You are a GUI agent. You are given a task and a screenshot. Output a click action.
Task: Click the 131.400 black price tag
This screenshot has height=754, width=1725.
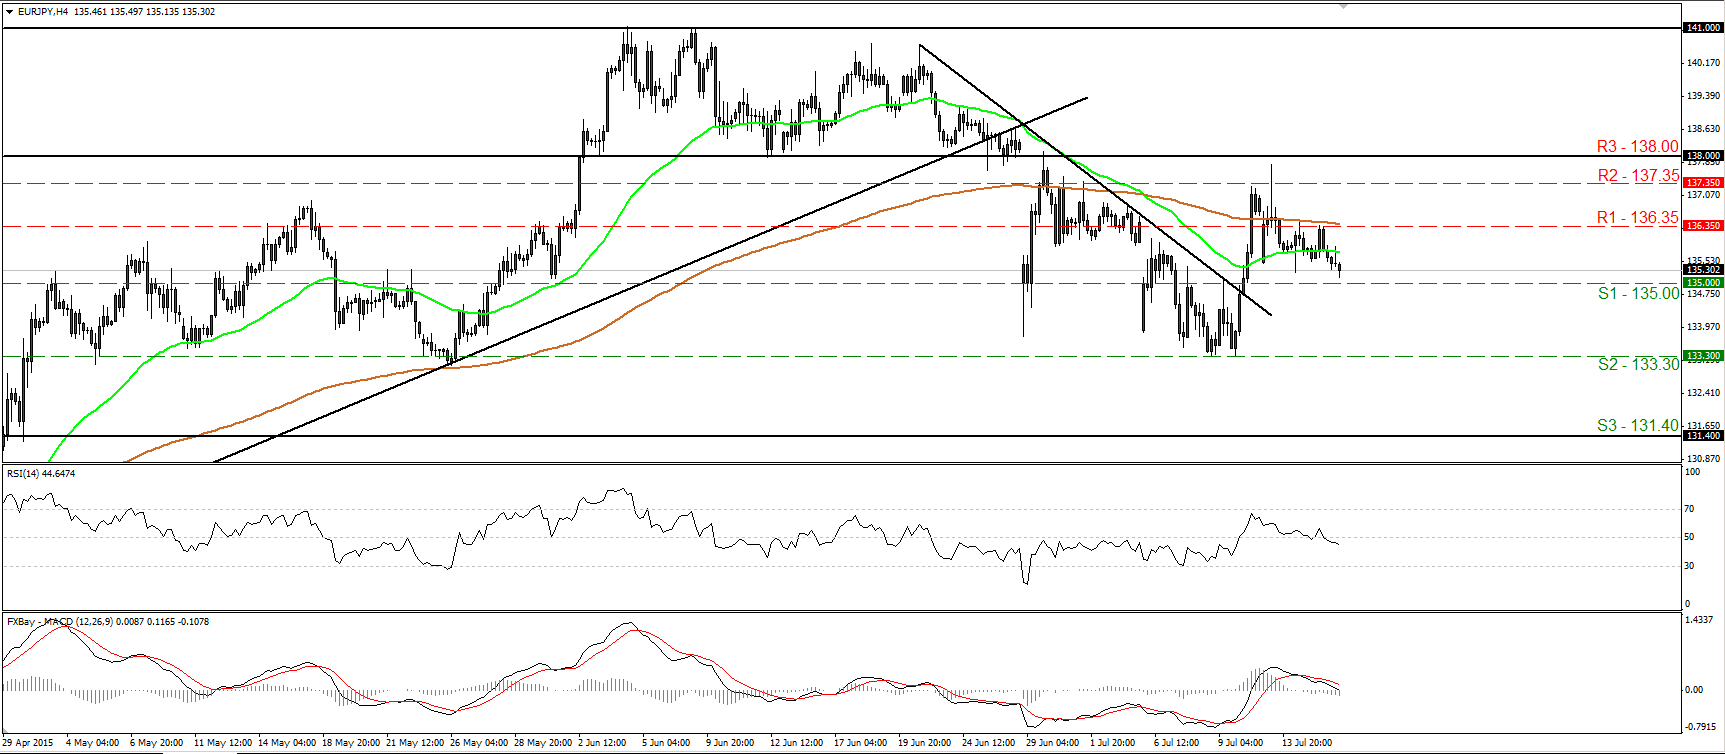click(x=1703, y=436)
